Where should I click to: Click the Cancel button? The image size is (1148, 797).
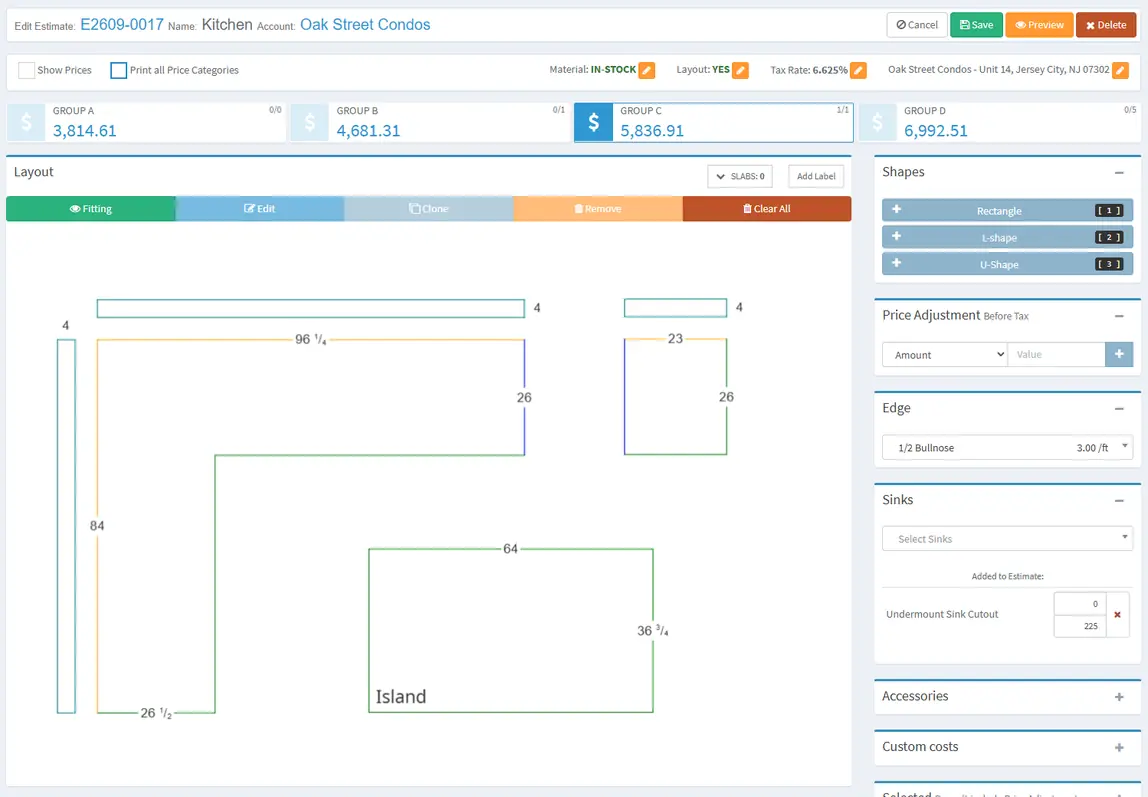pyautogui.click(x=917, y=25)
